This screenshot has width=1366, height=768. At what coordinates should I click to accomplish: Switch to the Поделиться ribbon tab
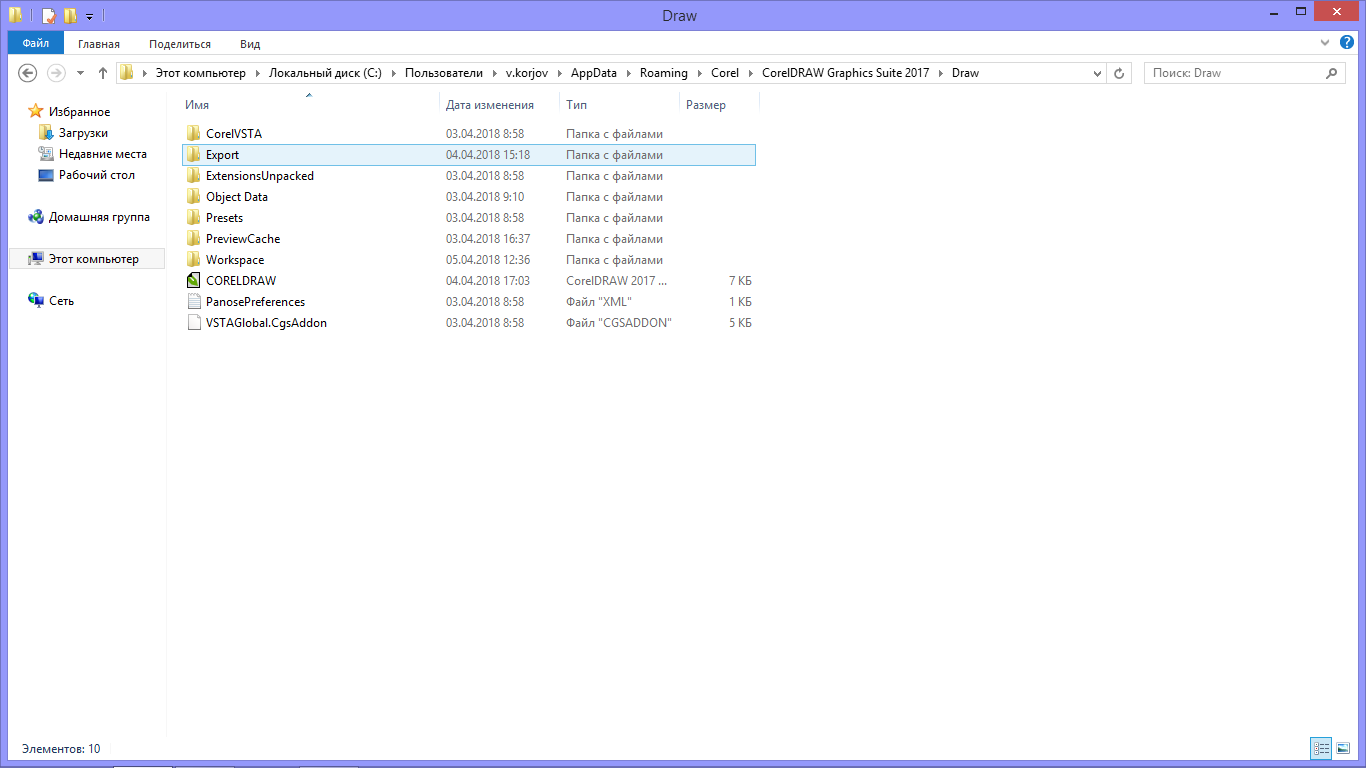click(180, 44)
